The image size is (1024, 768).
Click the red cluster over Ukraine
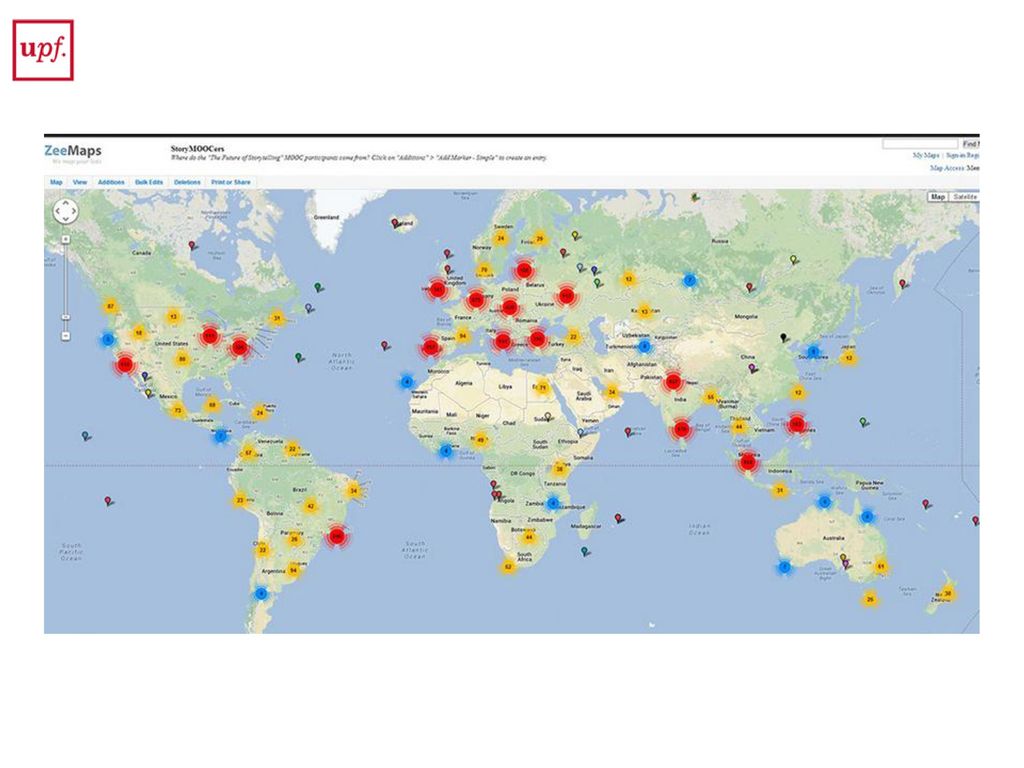click(x=566, y=295)
